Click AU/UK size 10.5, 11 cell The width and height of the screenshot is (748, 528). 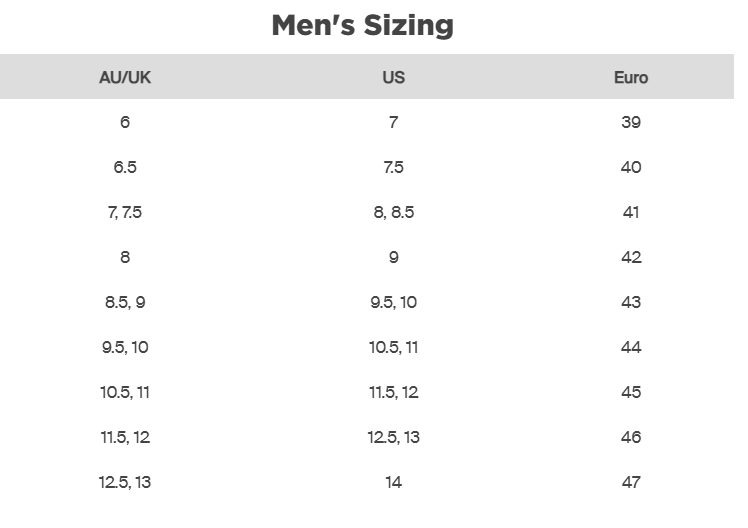125,392
